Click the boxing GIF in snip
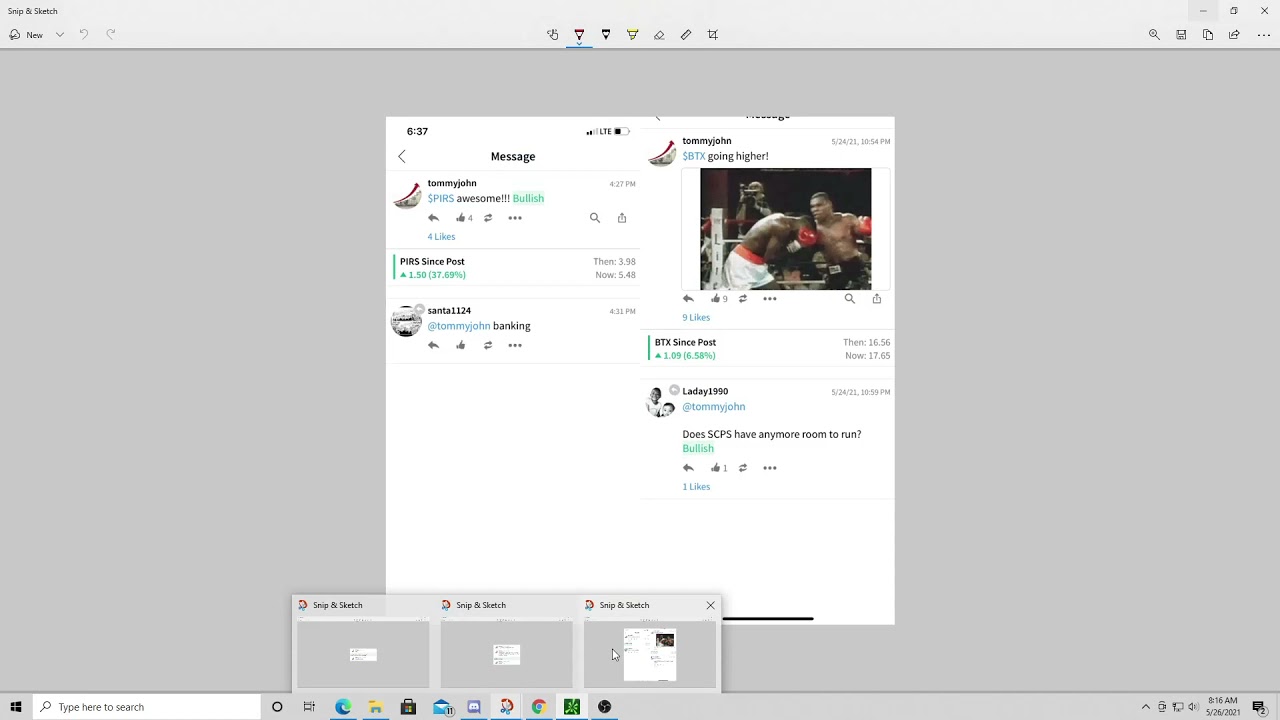Image resolution: width=1280 pixels, height=720 pixels. [x=786, y=229]
